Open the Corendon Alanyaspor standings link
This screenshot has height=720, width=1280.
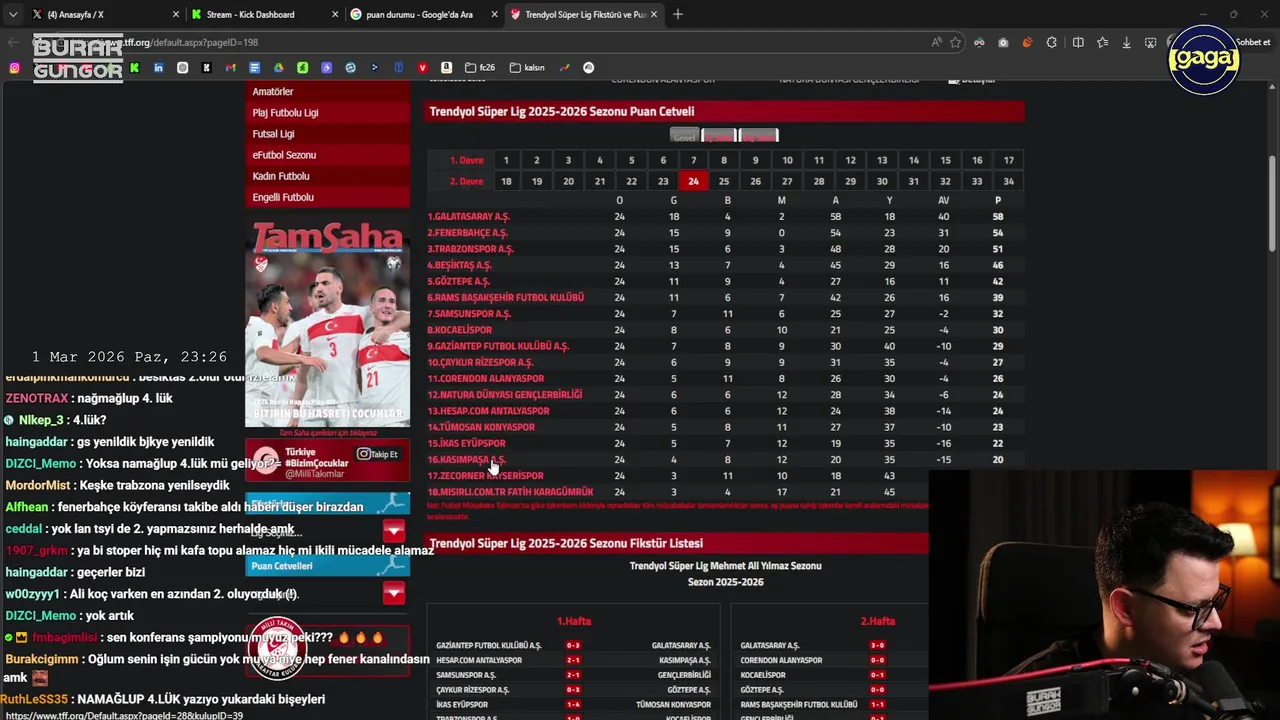pyautogui.click(x=486, y=379)
